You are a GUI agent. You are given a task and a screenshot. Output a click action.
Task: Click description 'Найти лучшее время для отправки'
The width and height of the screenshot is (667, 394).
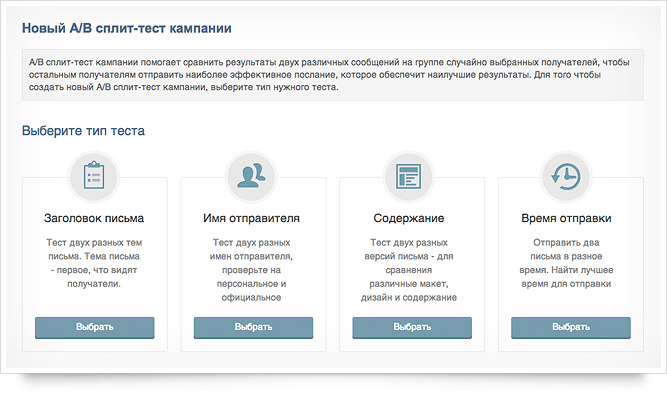point(566,263)
